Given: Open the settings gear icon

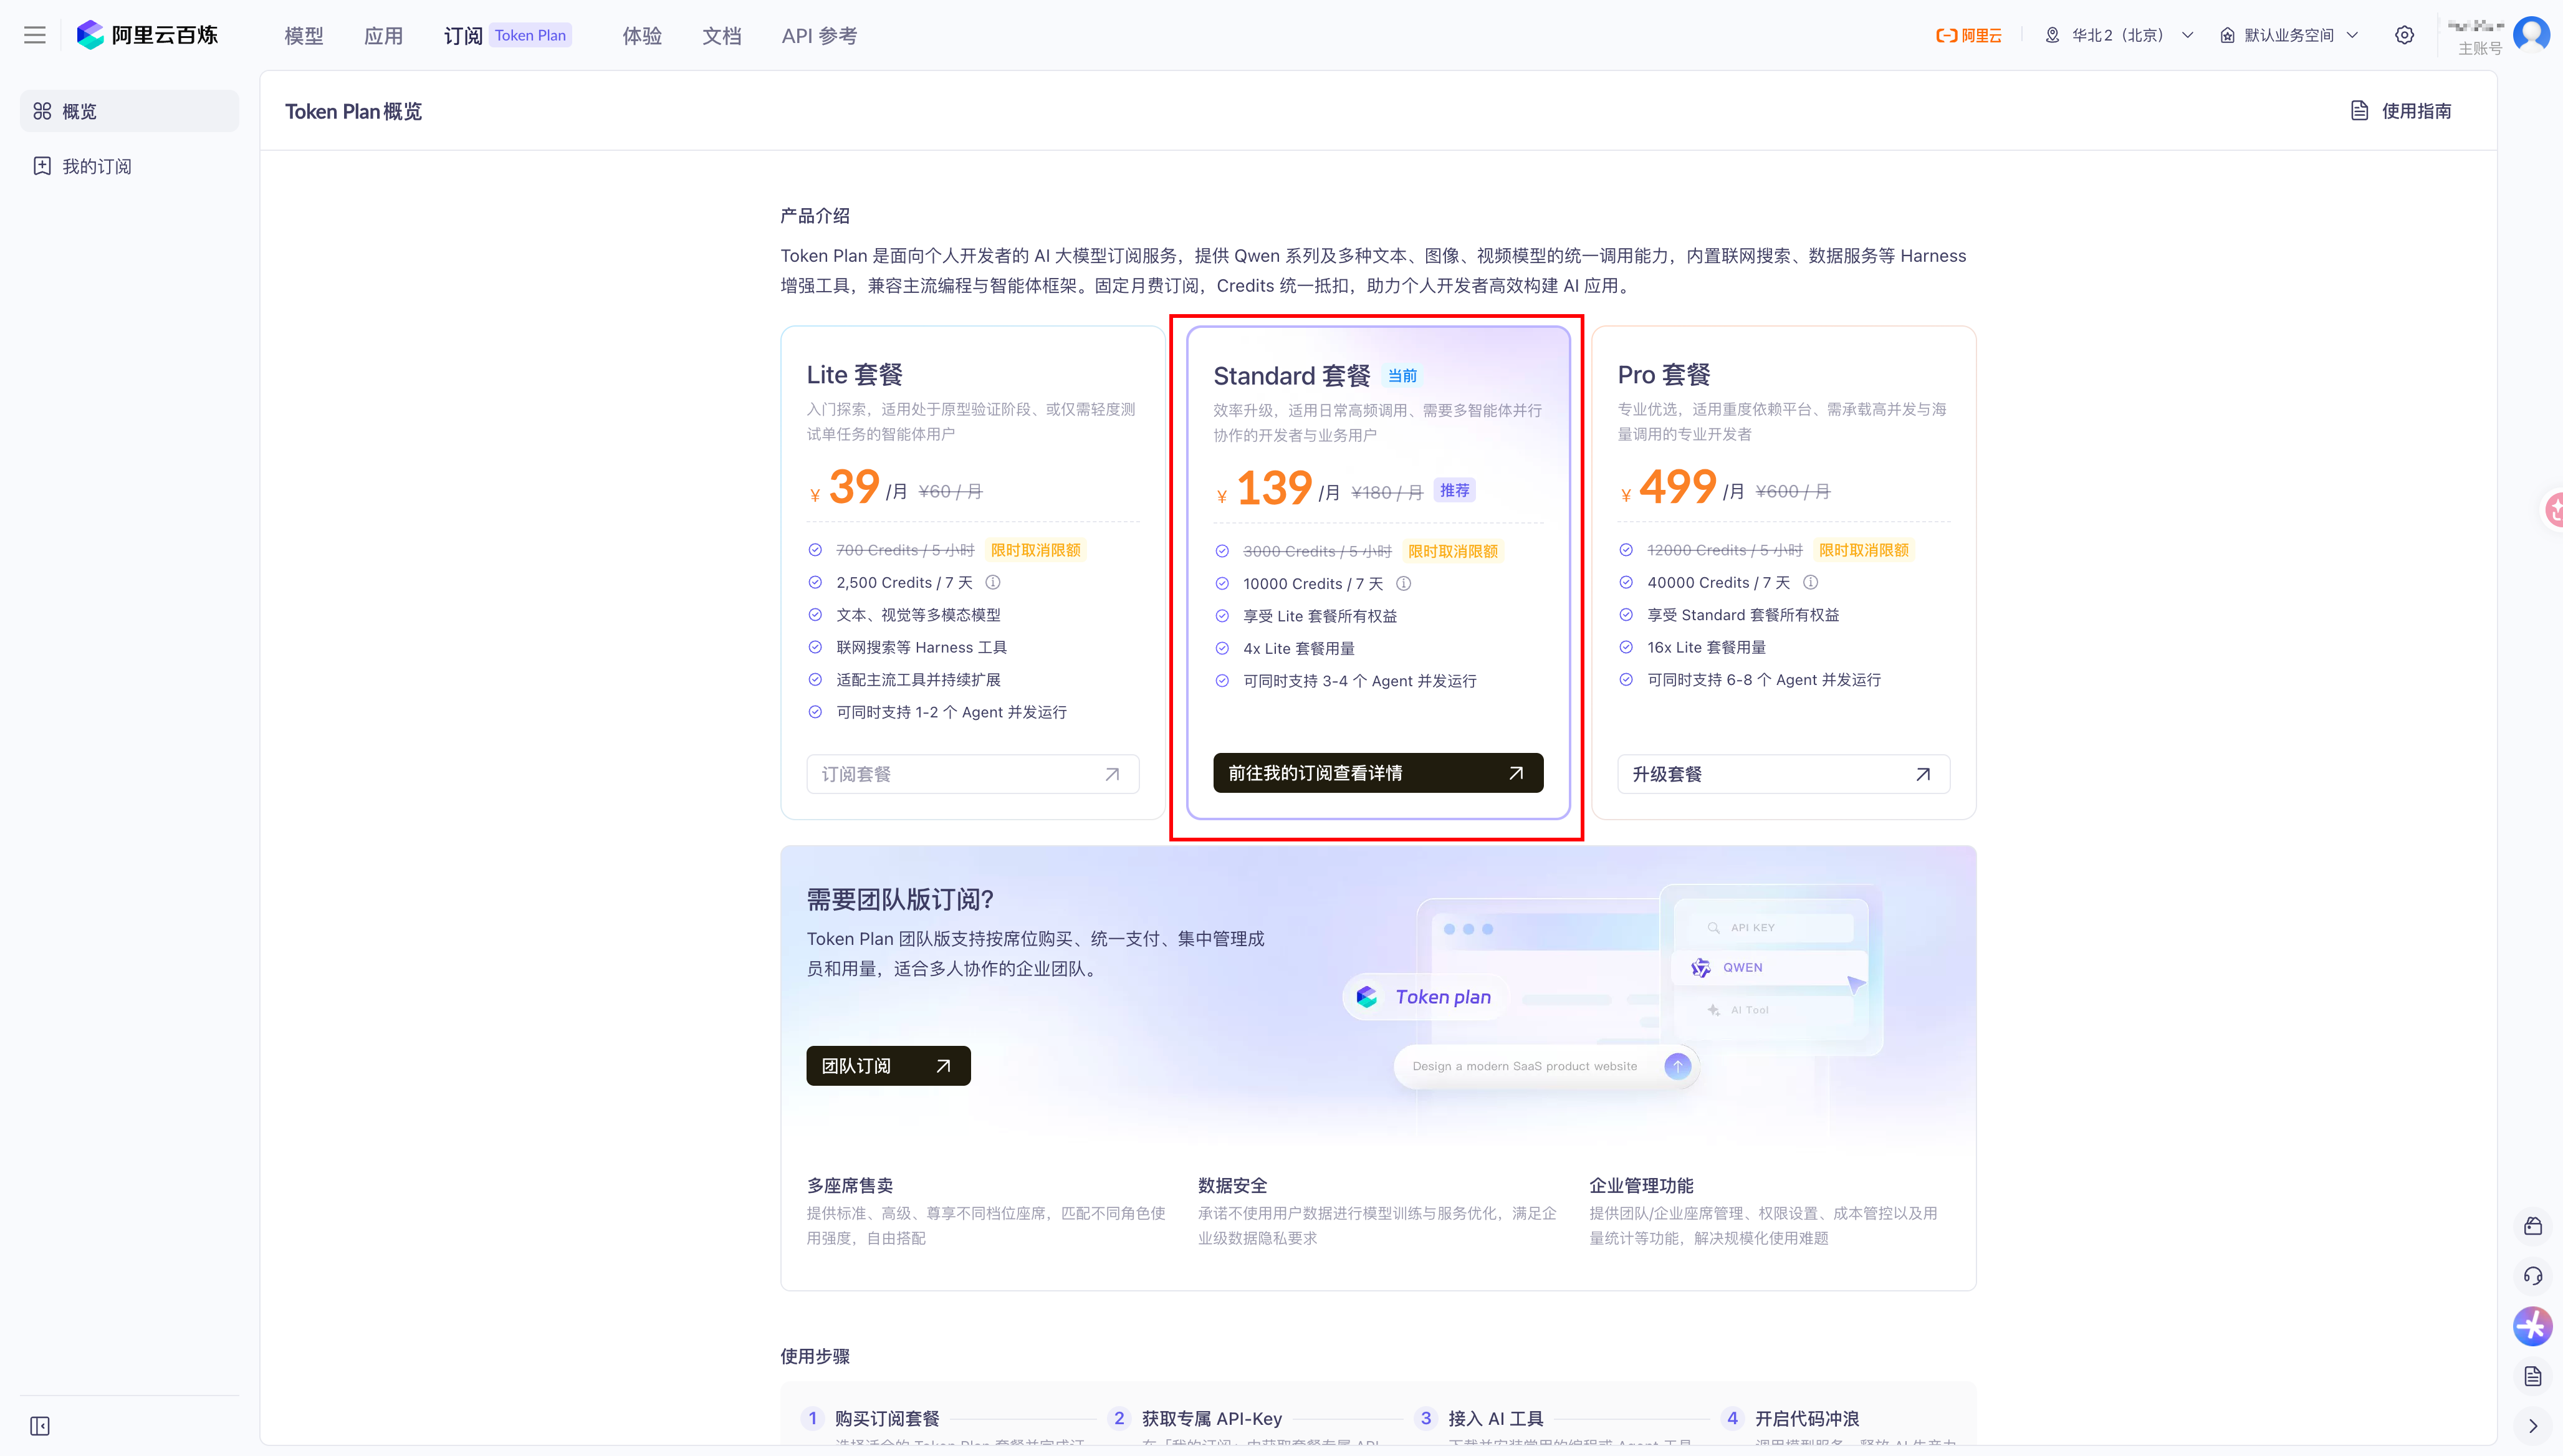Looking at the screenshot, I should click(x=2404, y=35).
